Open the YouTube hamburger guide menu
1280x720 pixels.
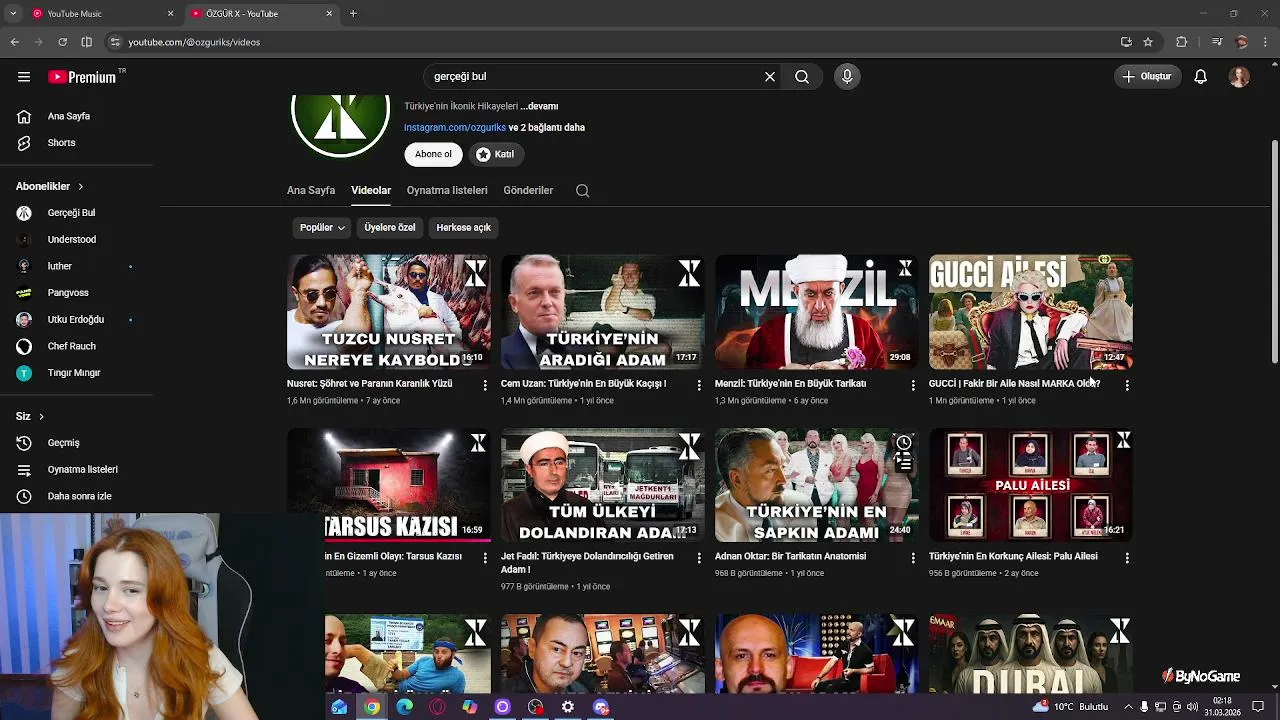[24, 77]
